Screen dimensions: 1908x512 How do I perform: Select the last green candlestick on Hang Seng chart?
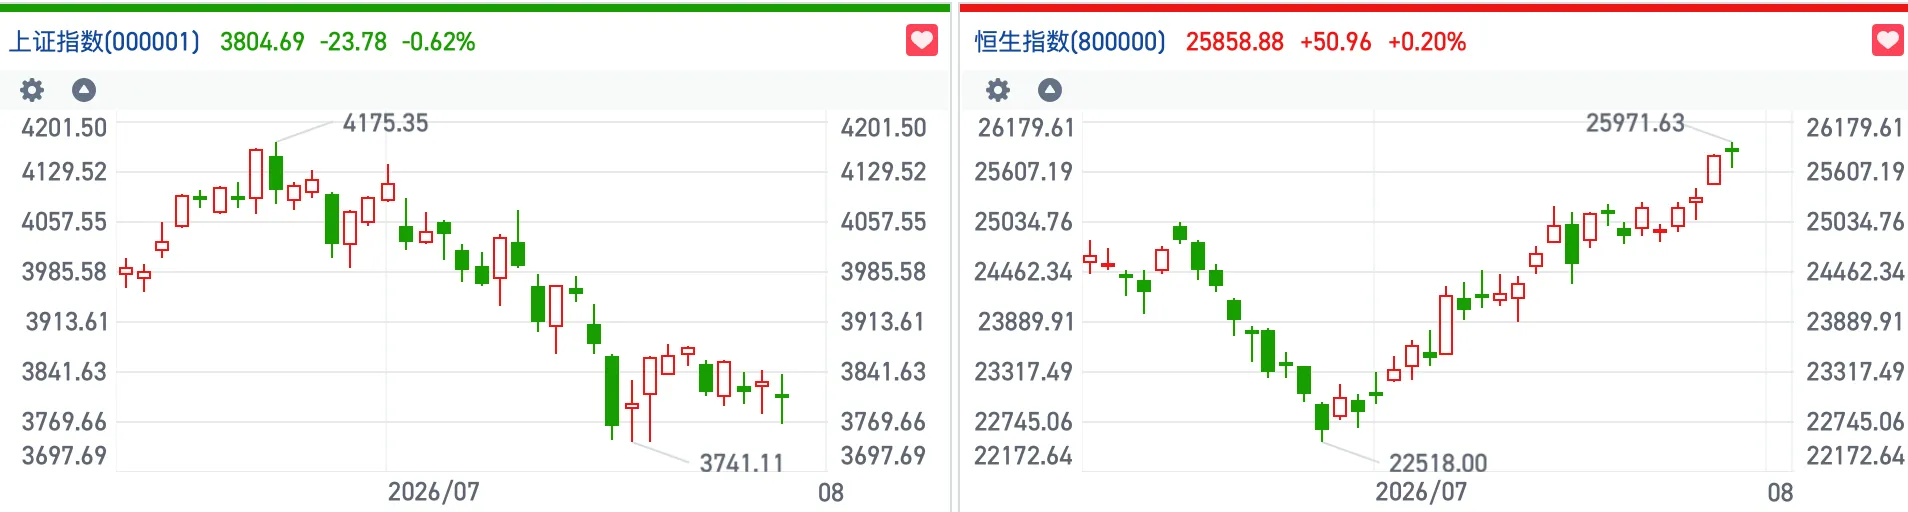click(x=1732, y=154)
